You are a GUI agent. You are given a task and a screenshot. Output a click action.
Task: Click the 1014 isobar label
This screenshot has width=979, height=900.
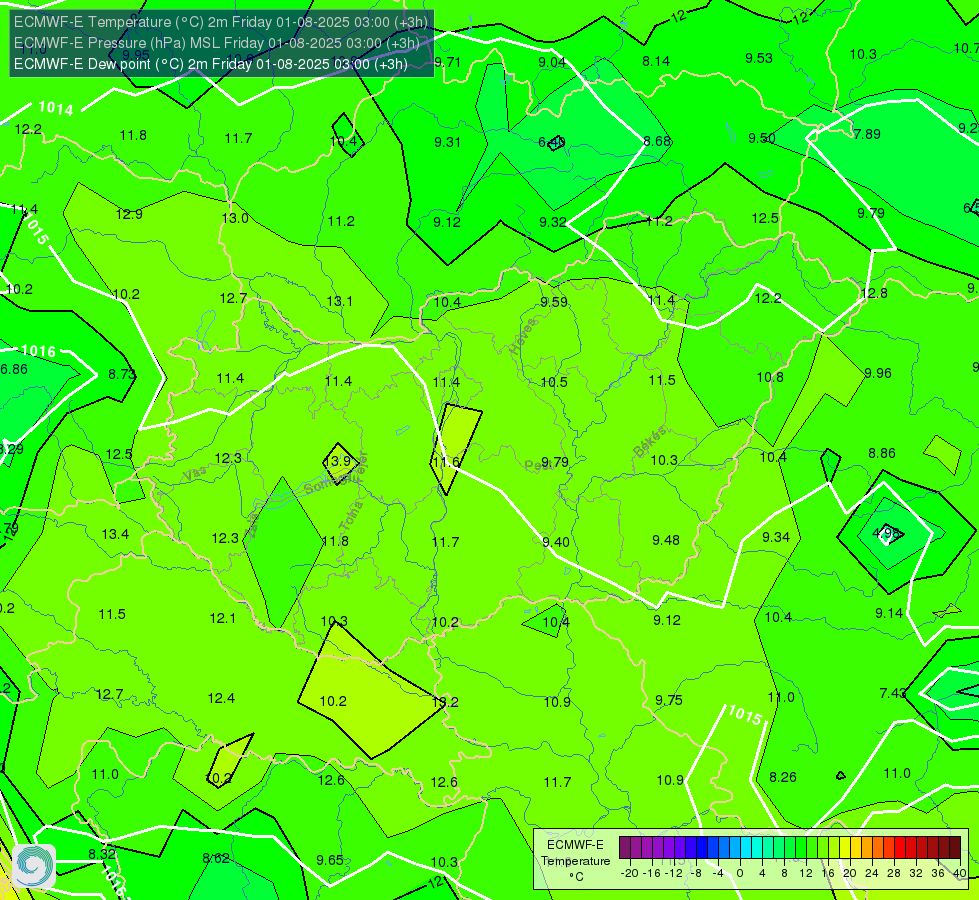point(56,109)
